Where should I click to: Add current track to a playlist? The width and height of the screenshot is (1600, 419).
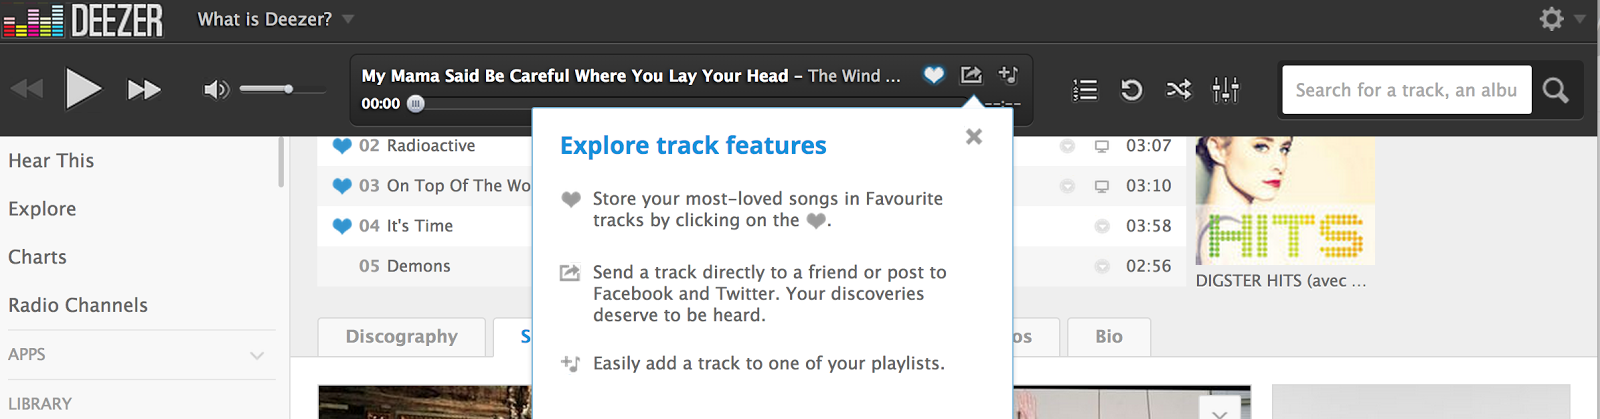[x=1008, y=75]
